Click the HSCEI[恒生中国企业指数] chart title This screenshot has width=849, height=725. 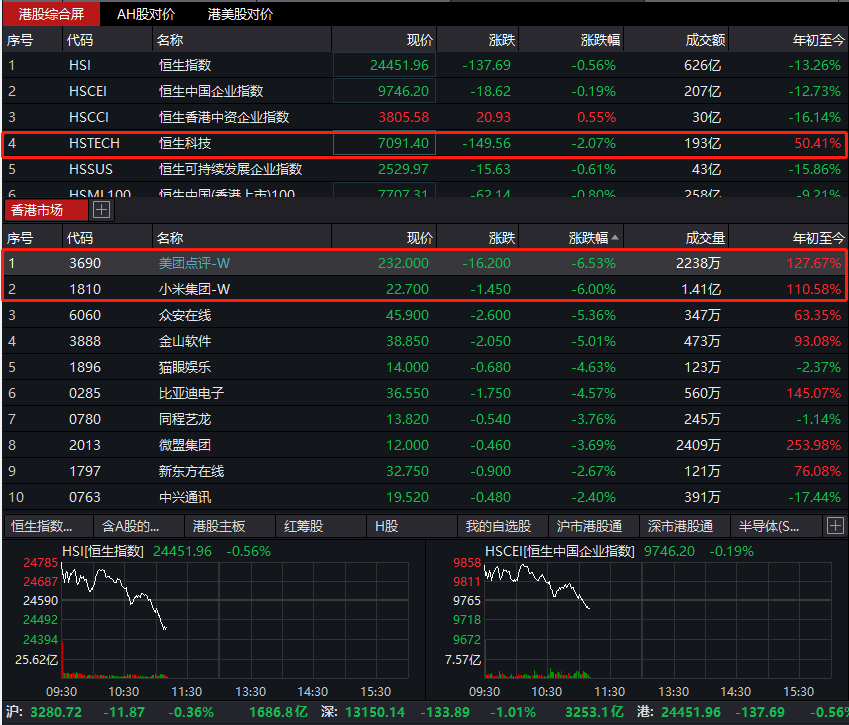pos(559,551)
